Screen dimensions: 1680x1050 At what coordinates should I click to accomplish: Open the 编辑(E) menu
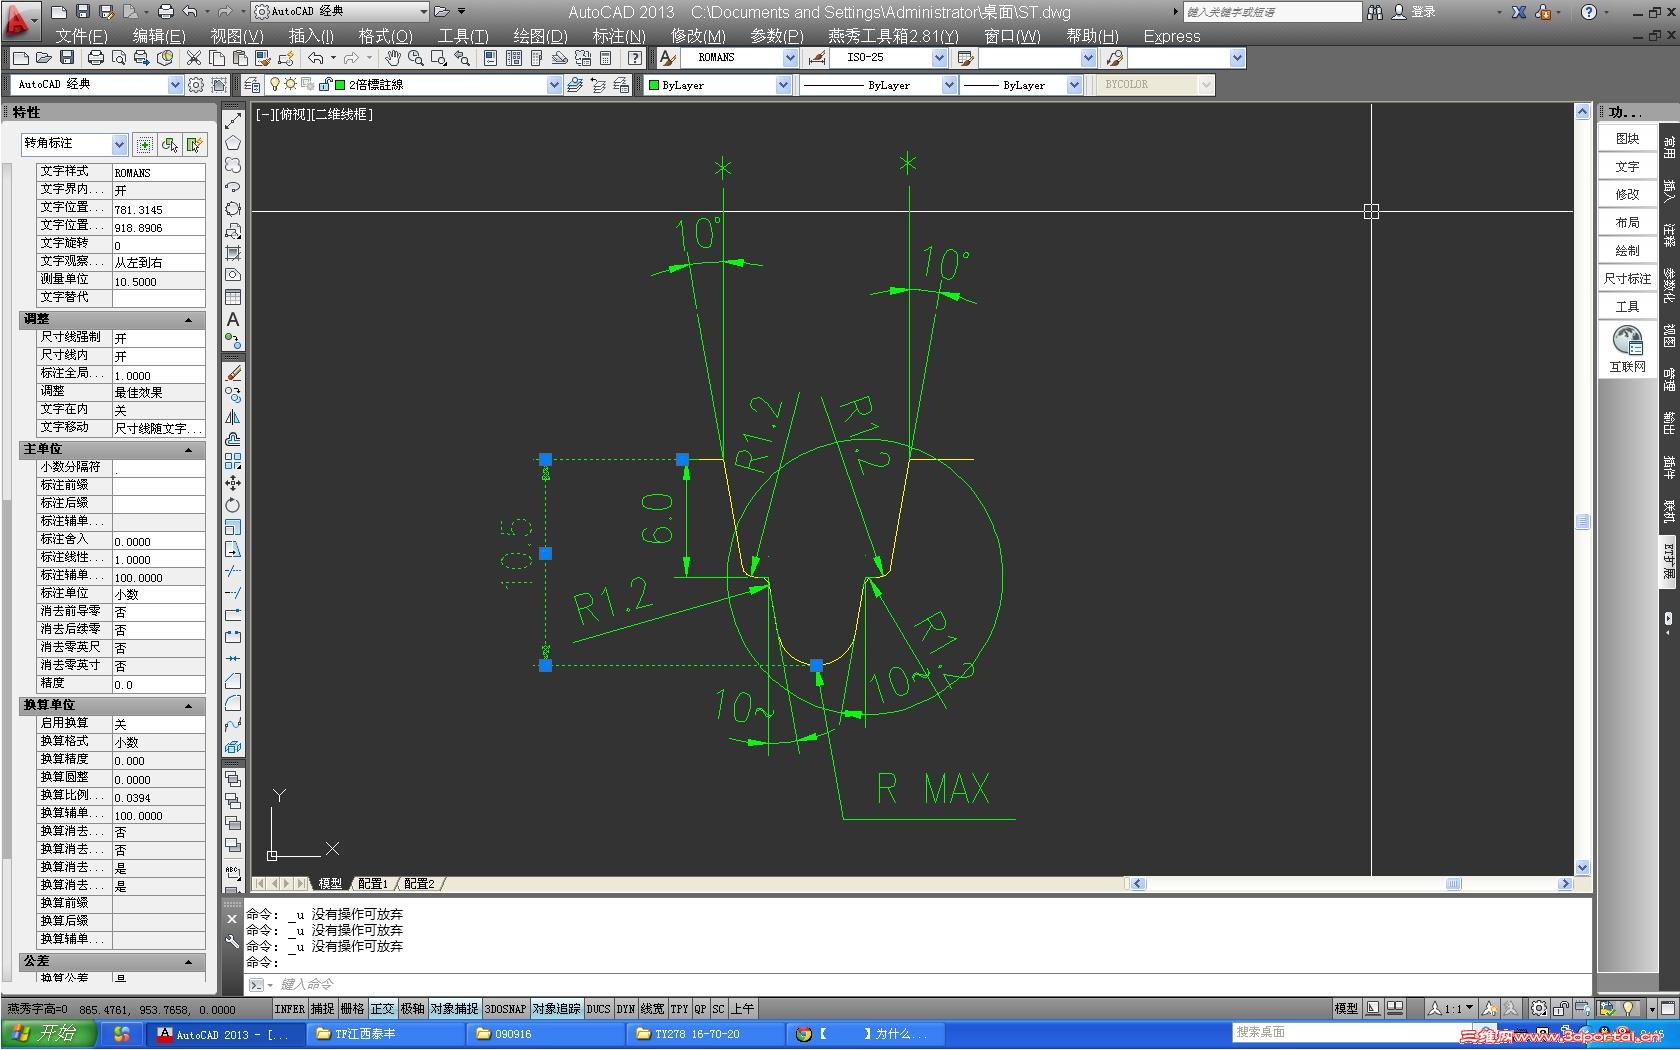(159, 36)
